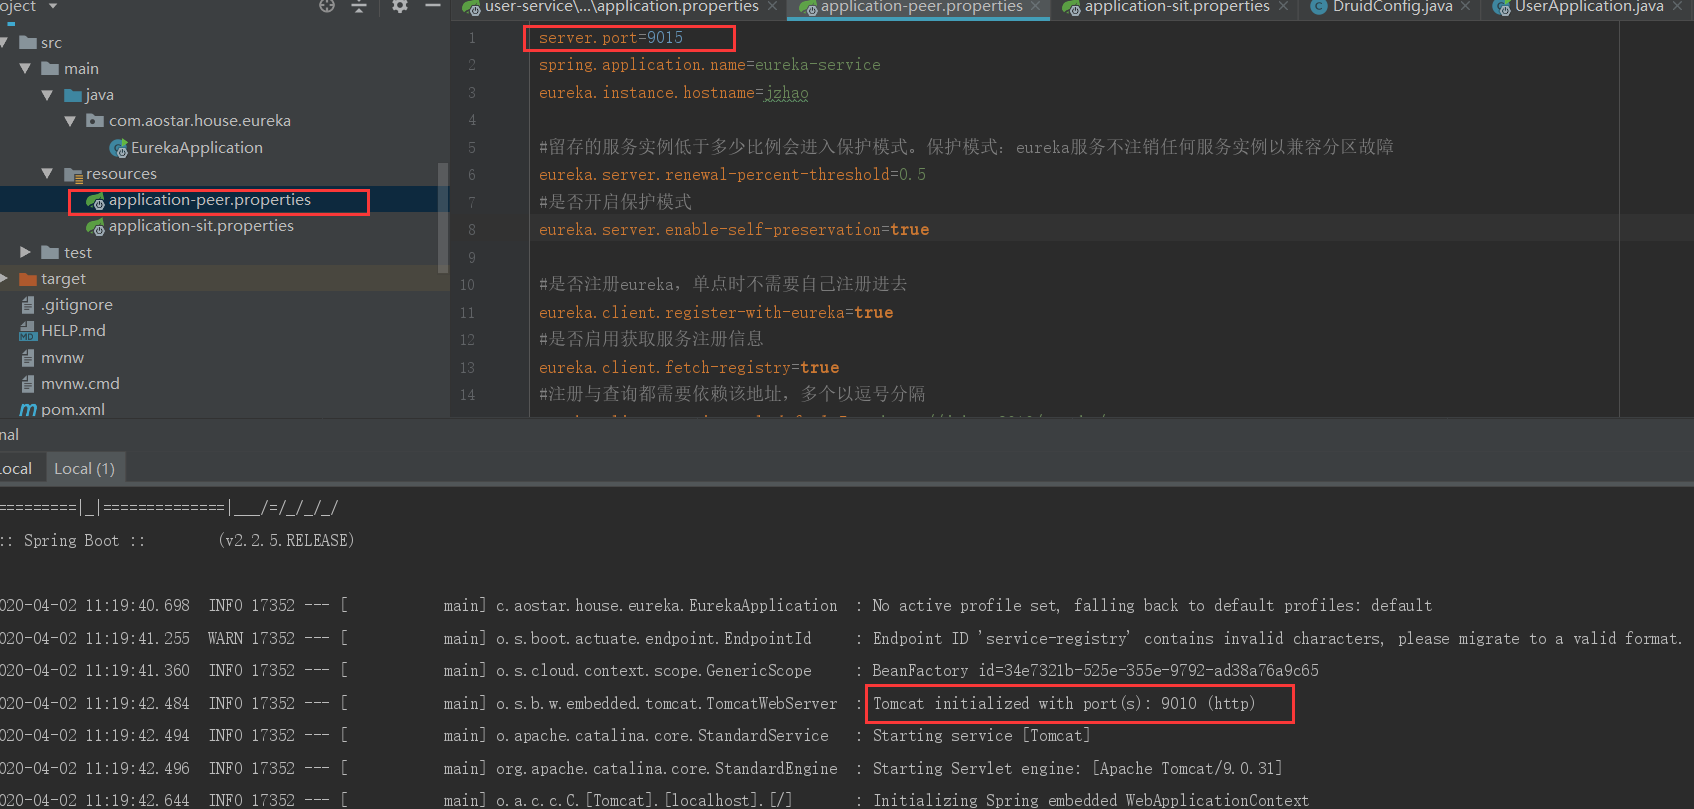Click the class icon on DruidConfig.java tab
Viewport: 1694px width, 809px height.
pos(1318,7)
